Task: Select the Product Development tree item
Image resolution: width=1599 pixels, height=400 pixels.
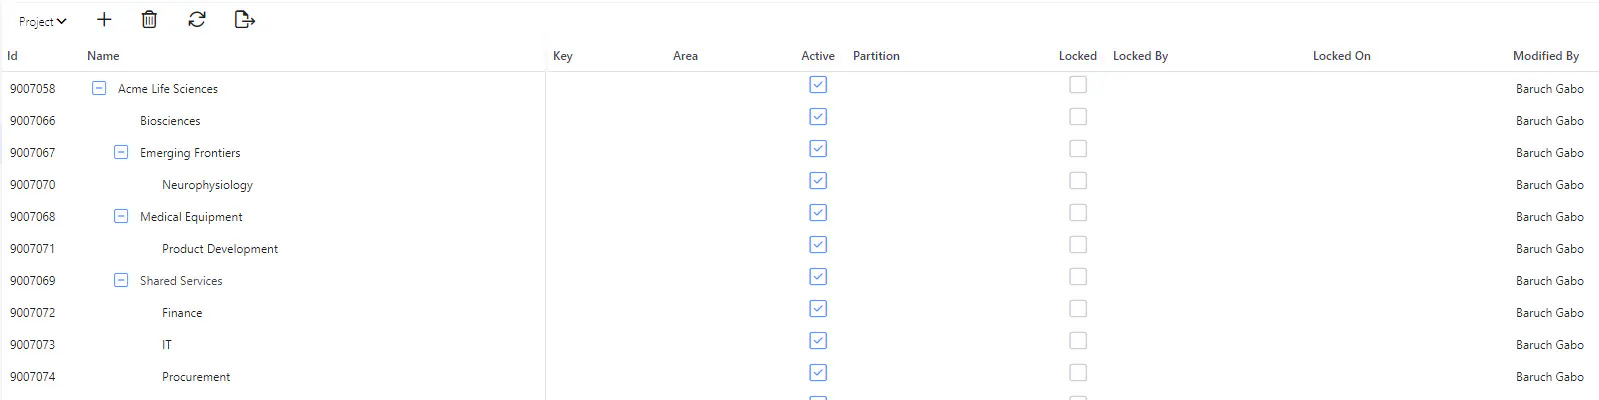Action: (220, 249)
